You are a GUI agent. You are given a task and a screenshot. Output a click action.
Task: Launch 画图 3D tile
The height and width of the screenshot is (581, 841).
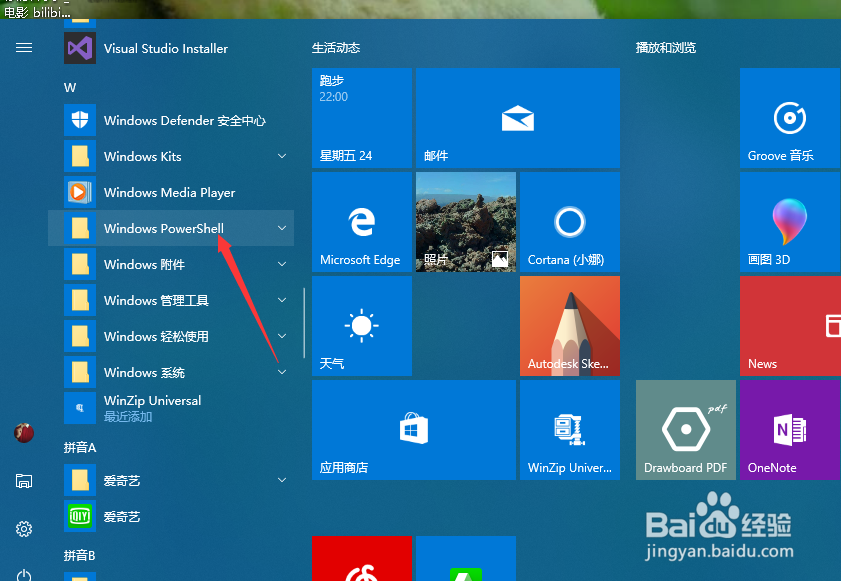(x=790, y=222)
